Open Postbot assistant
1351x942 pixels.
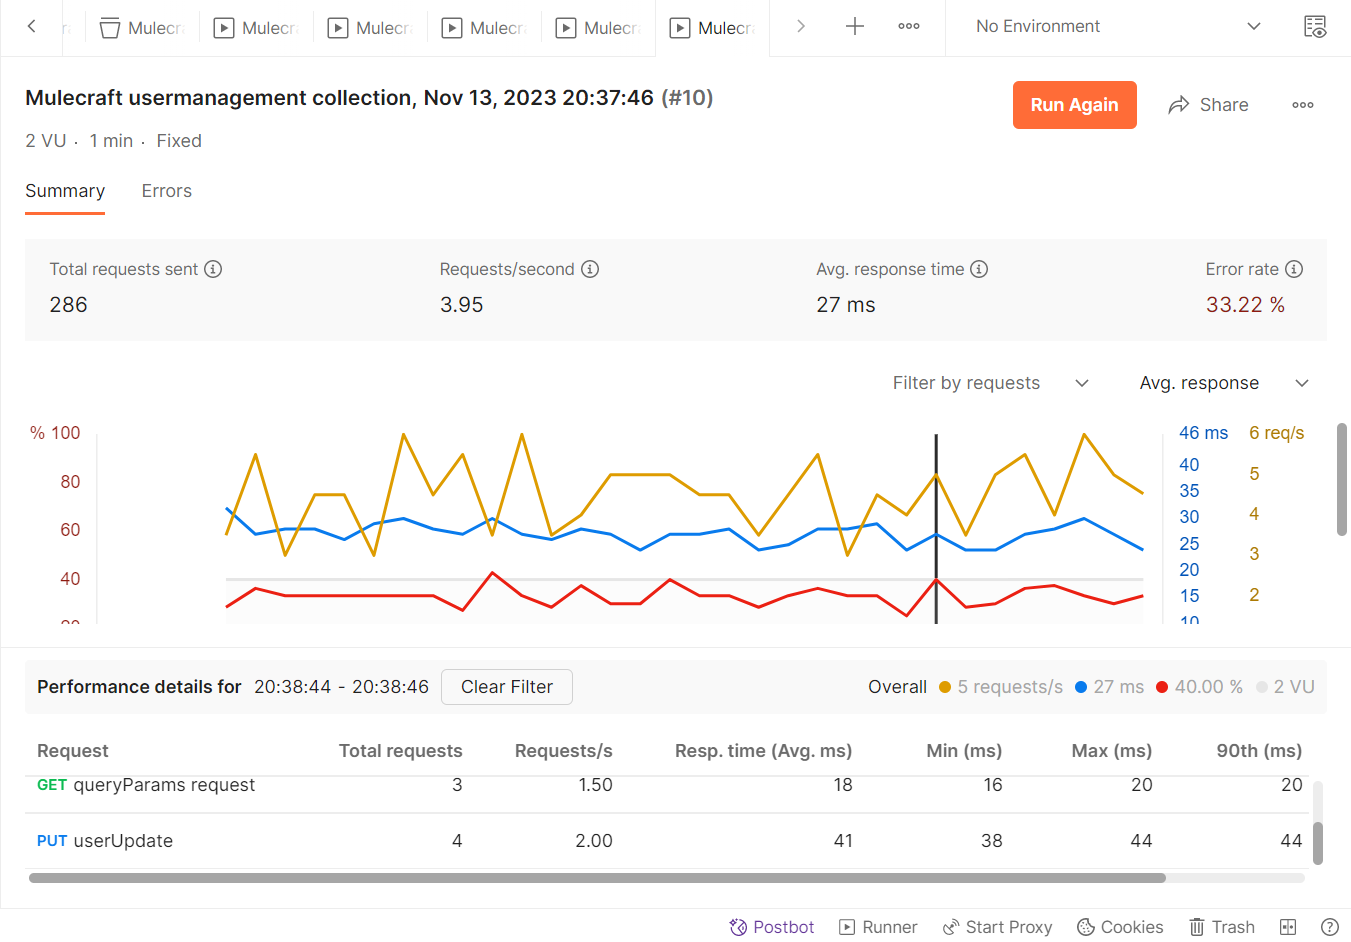[x=771, y=927]
